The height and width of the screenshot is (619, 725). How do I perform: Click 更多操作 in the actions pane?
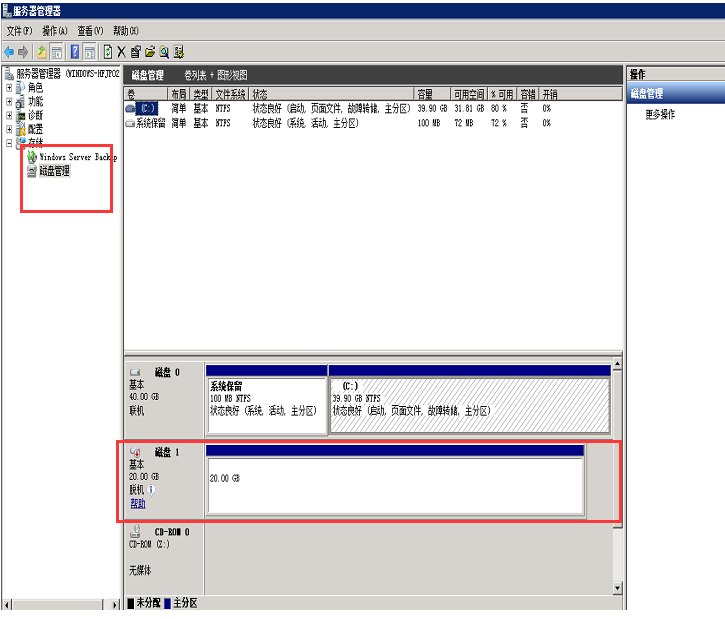tap(660, 114)
